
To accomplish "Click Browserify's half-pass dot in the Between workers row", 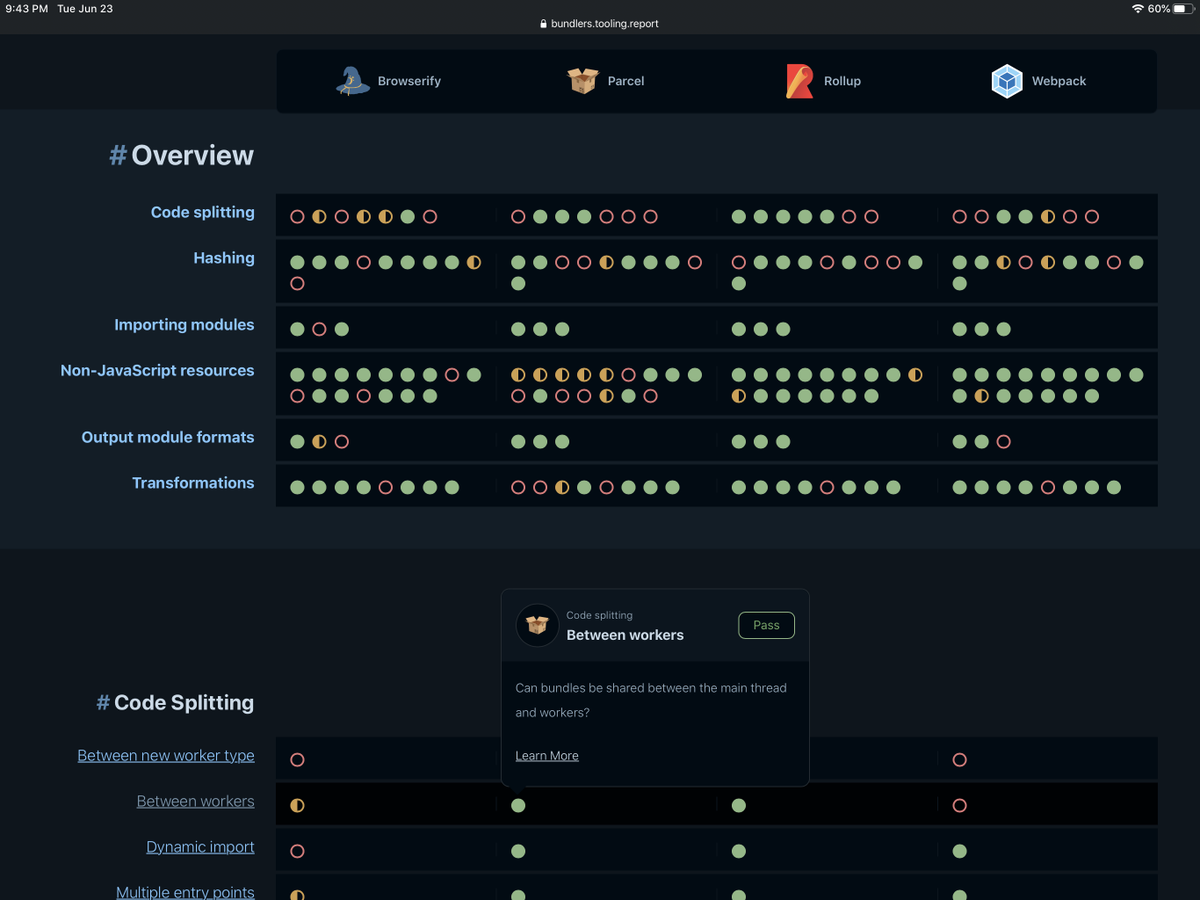I will coord(297,804).
